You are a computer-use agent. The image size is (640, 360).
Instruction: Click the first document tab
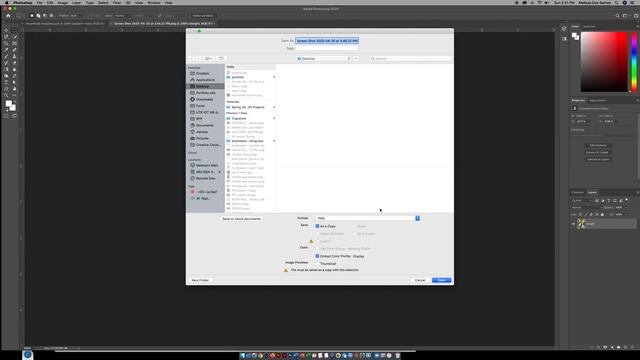pyautogui.click(x=64, y=24)
